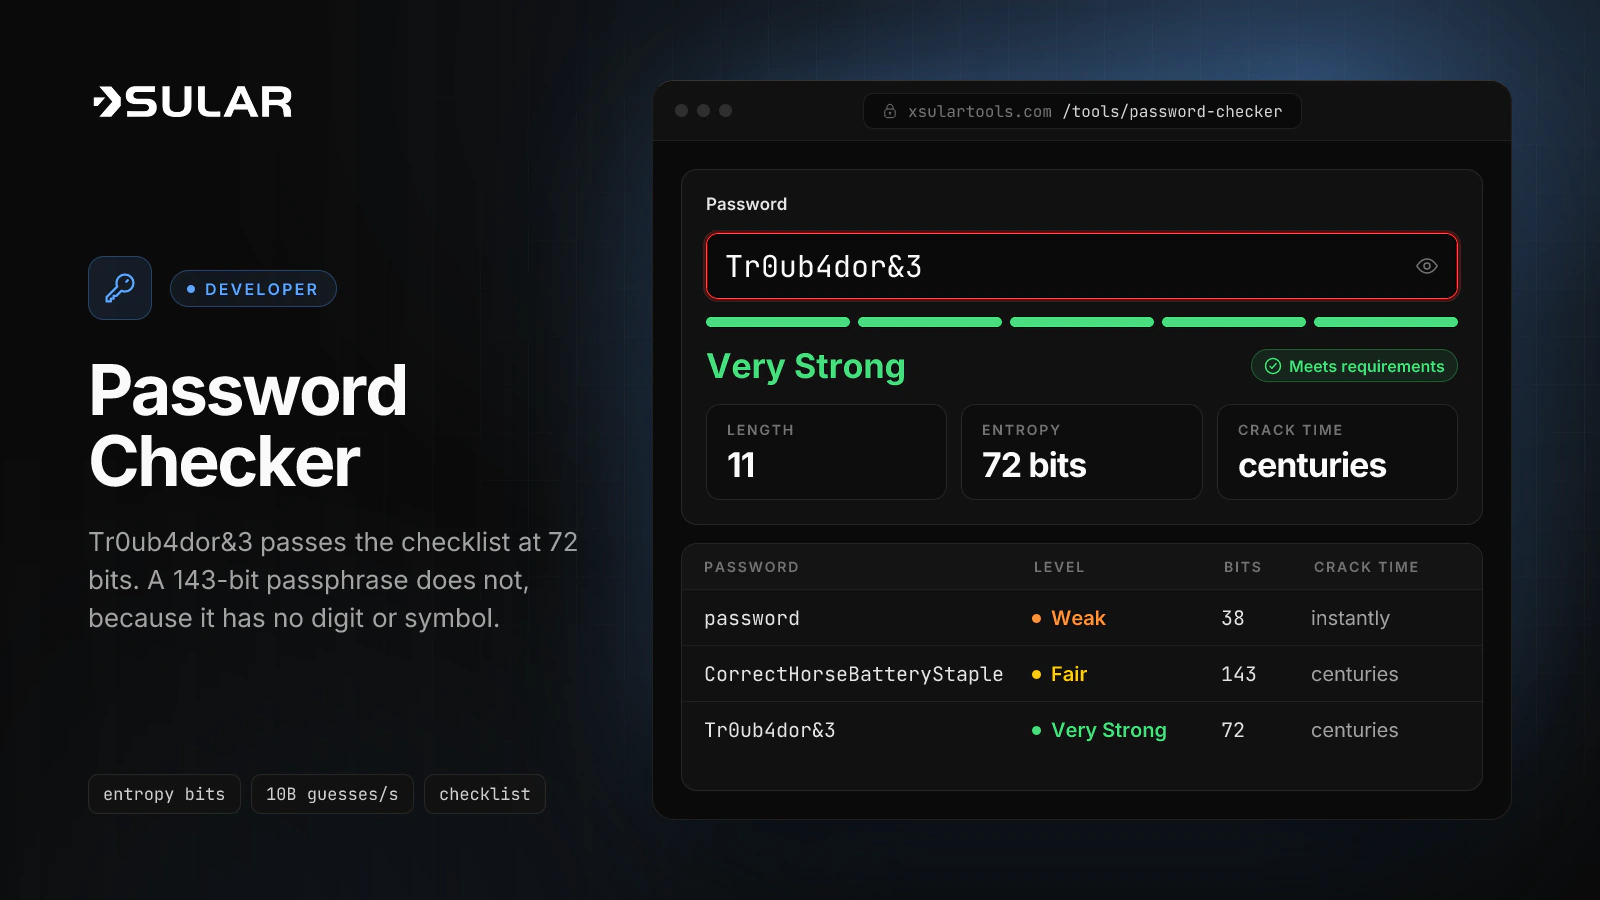The height and width of the screenshot is (900, 1600).
Task: Select the DEVELOPER badge
Action: 253,289
